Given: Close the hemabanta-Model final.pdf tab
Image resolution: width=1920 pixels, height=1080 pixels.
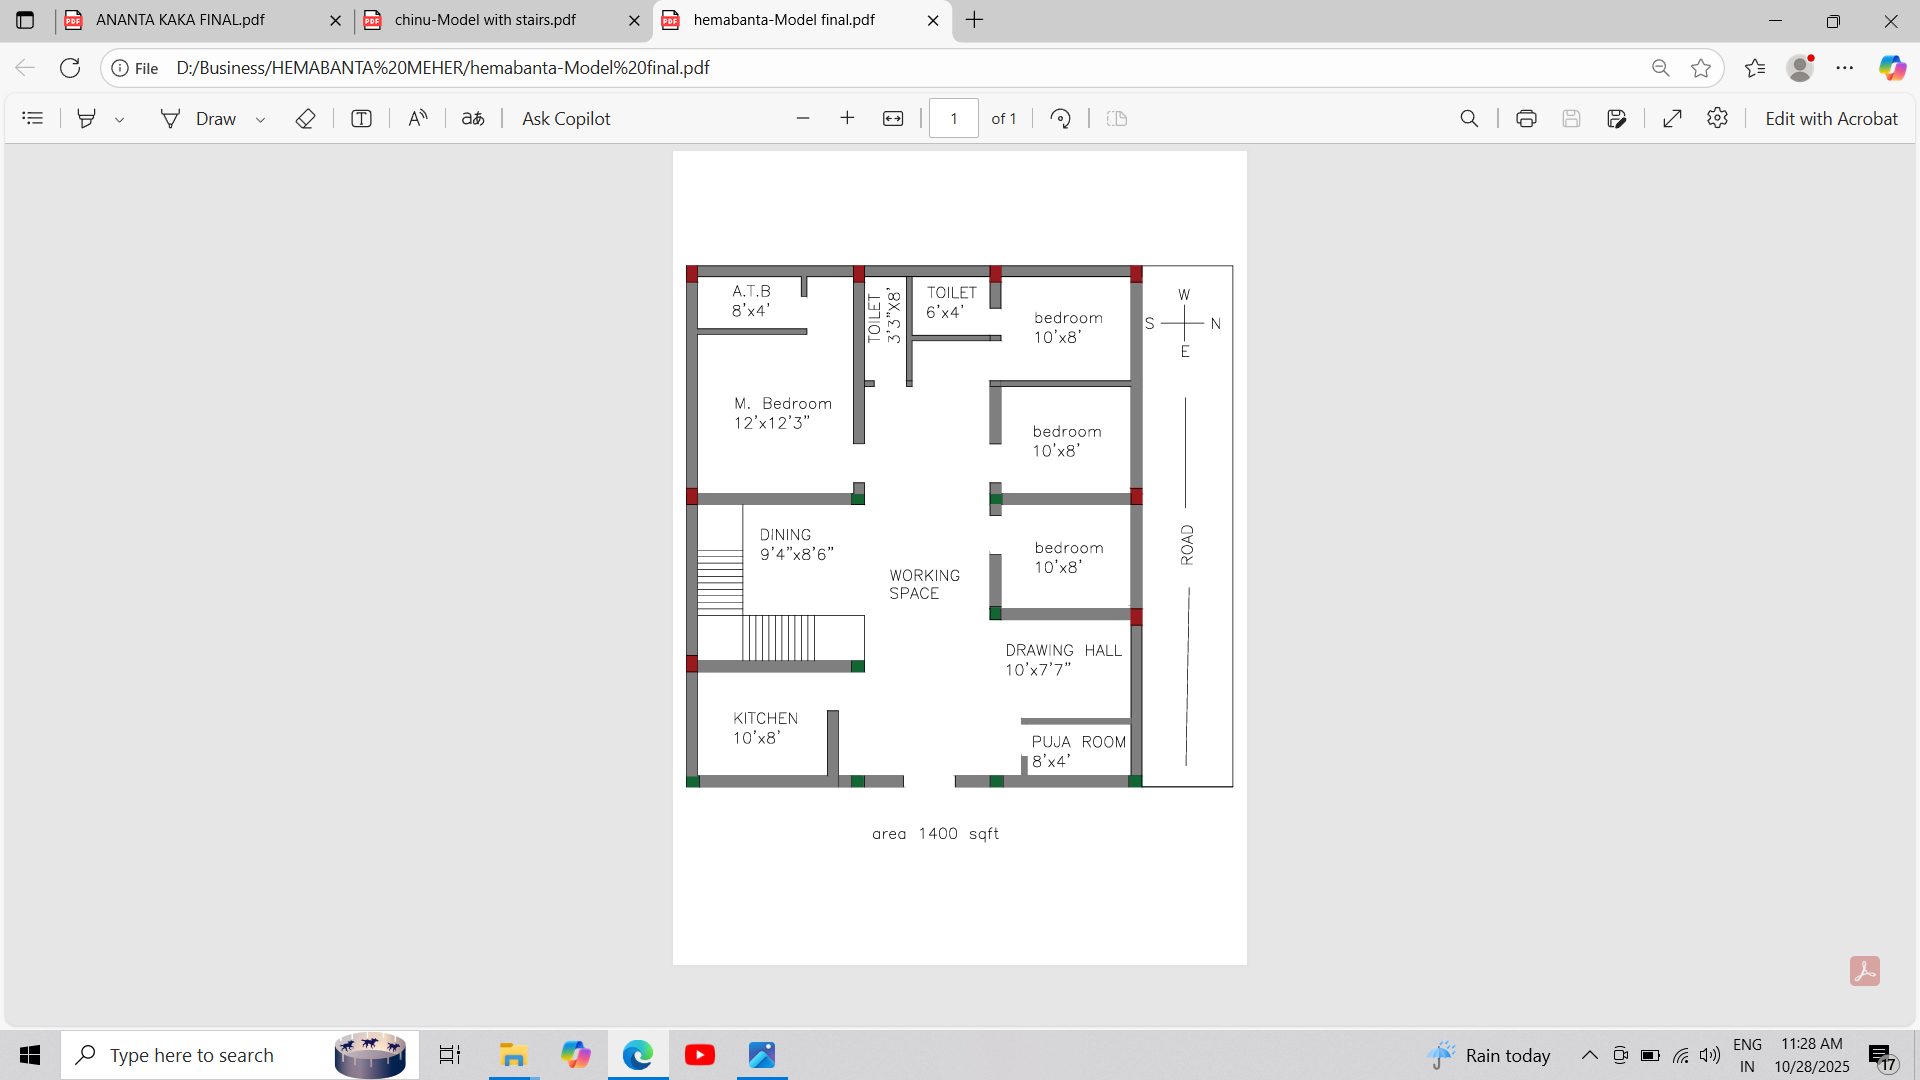Looking at the screenshot, I should [933, 20].
